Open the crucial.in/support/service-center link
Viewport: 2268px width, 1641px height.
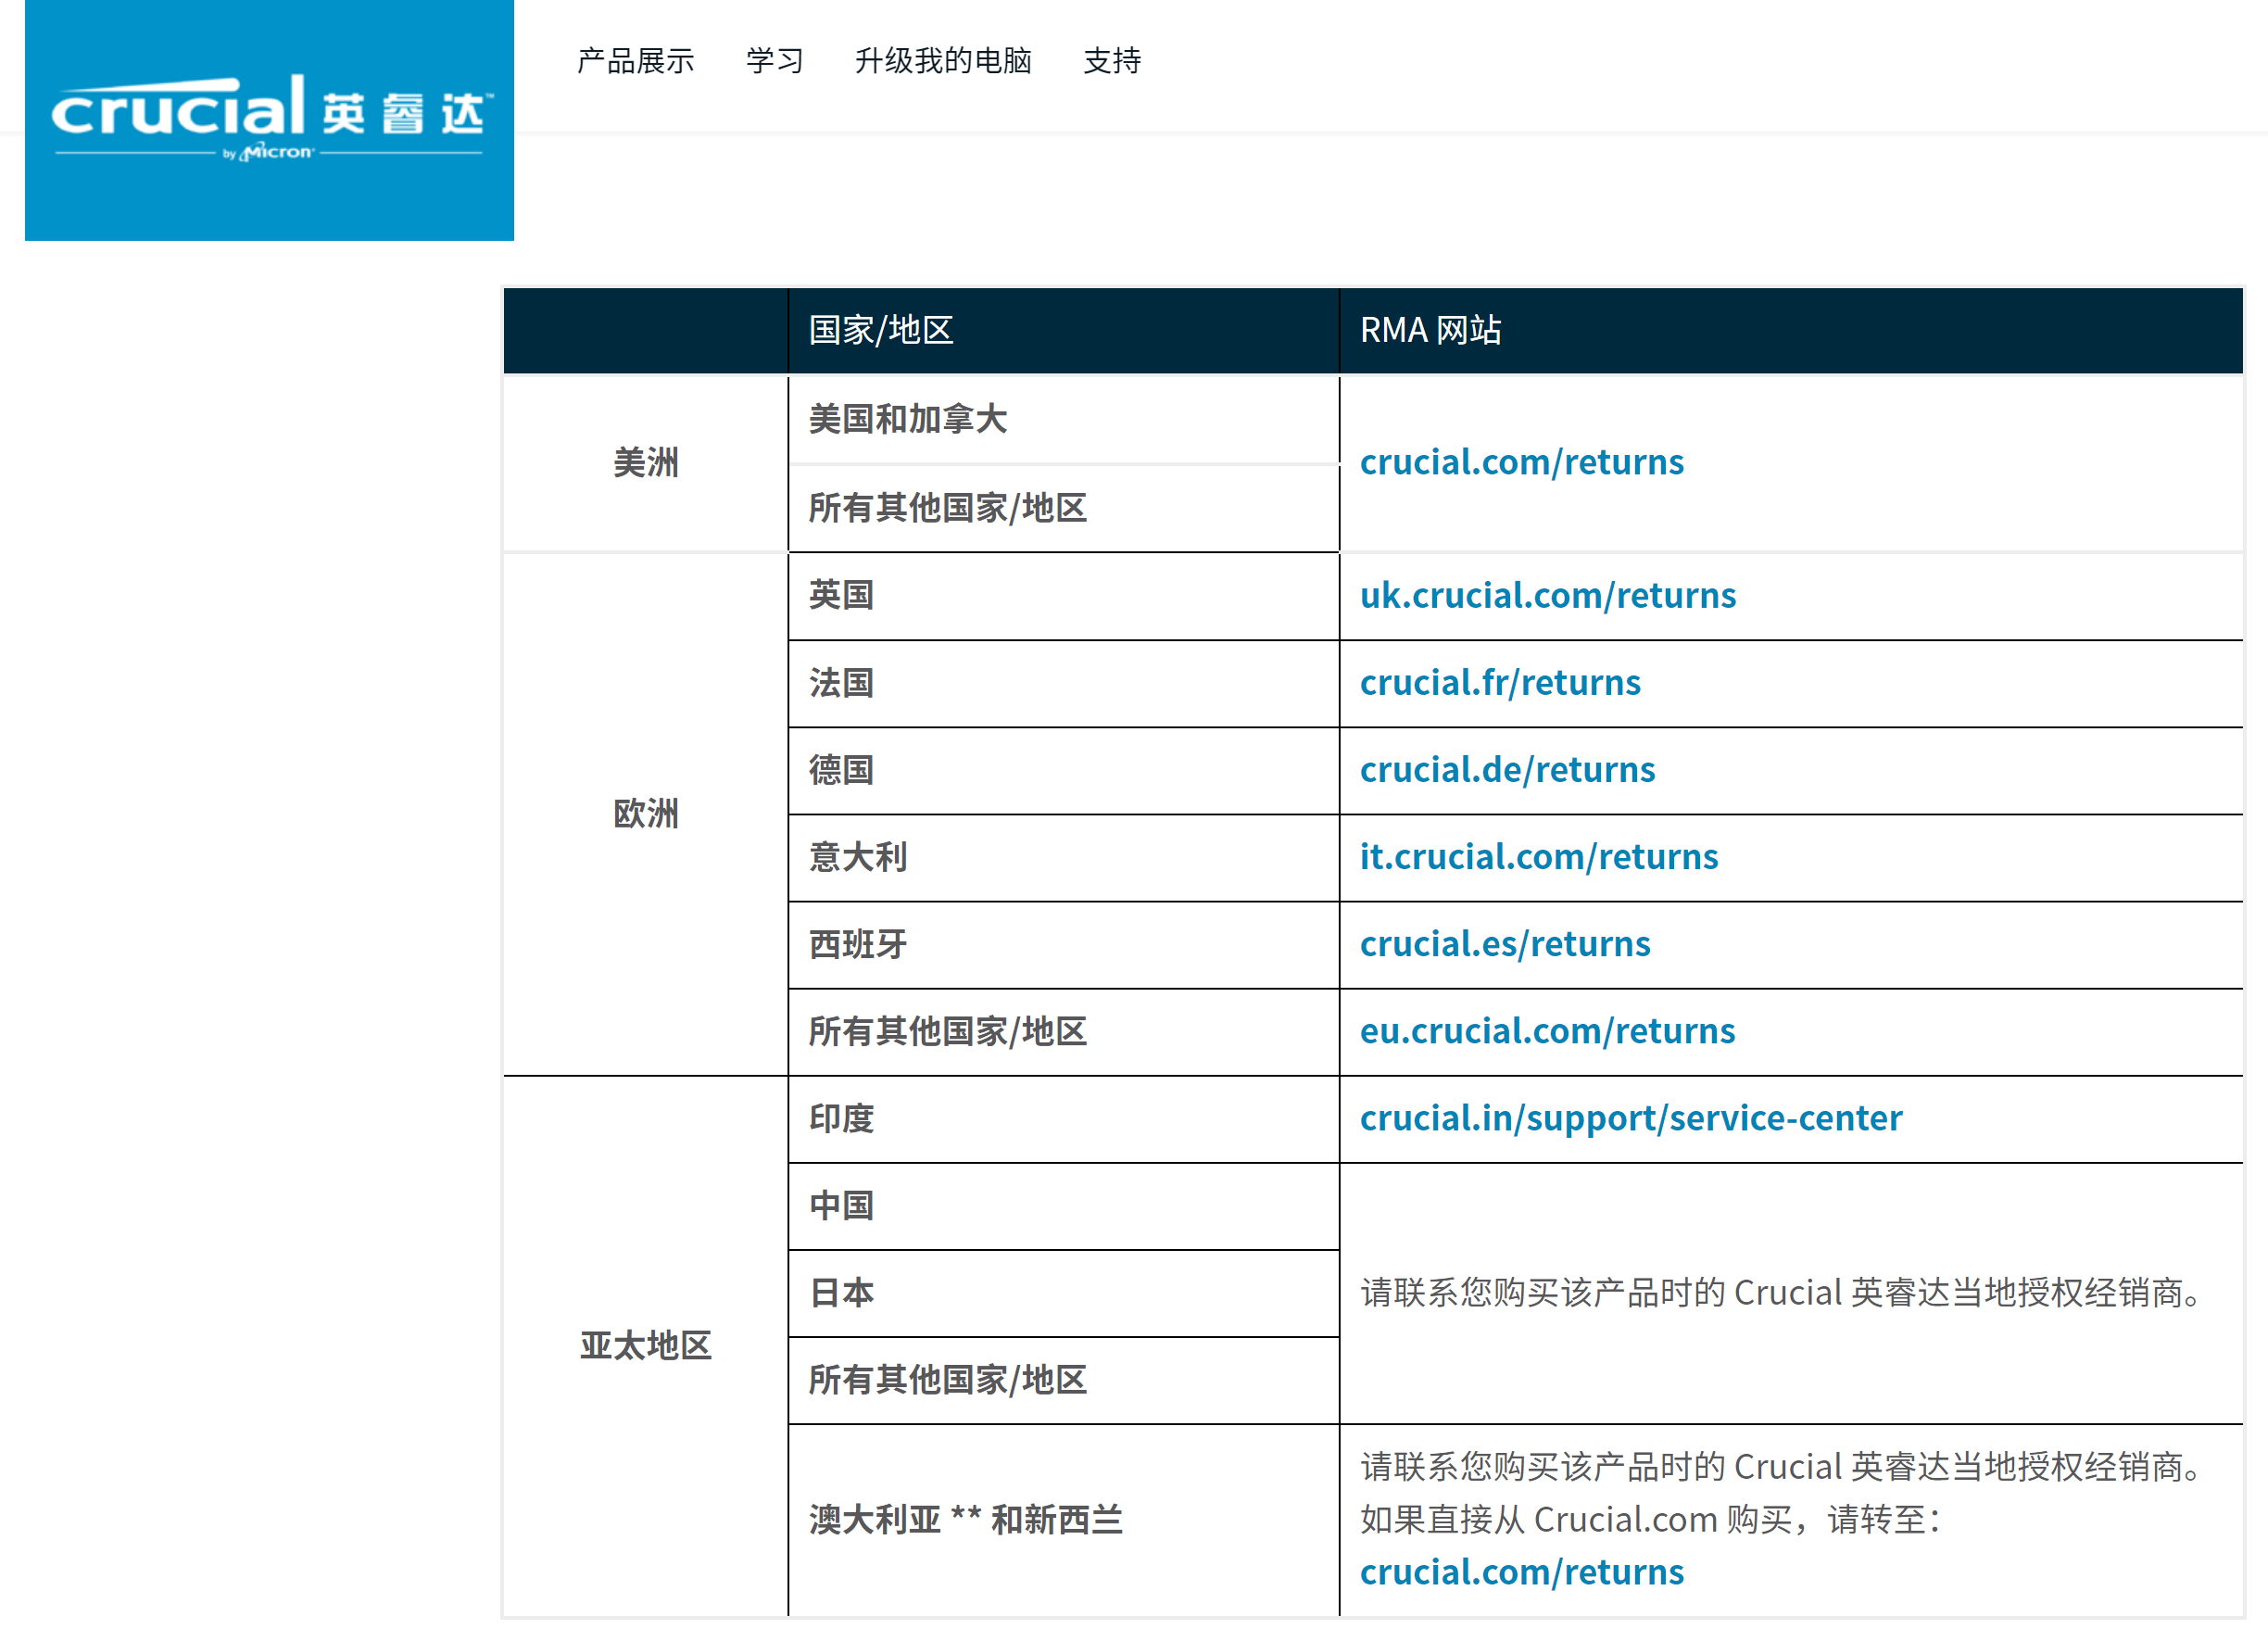(x=1630, y=1118)
